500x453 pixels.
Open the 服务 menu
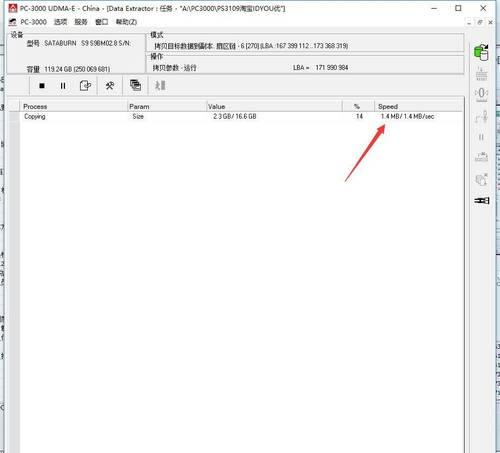(x=81, y=22)
